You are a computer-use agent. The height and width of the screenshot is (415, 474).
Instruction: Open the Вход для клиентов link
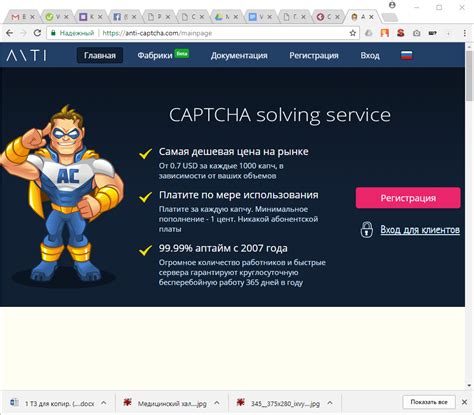point(420,230)
